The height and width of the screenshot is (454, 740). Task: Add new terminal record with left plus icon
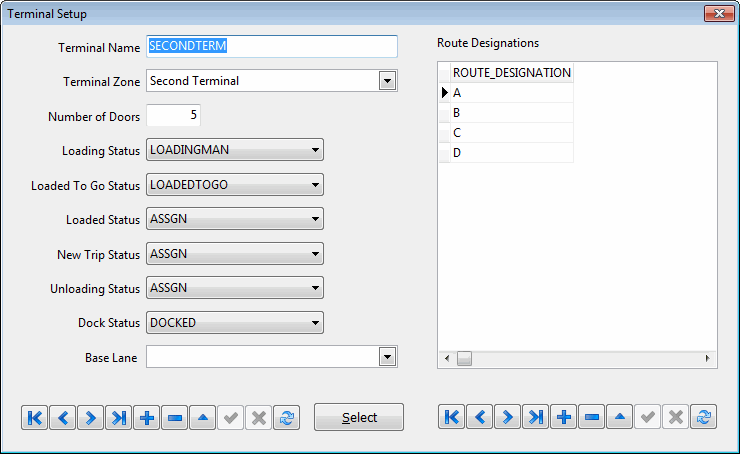pos(147,418)
